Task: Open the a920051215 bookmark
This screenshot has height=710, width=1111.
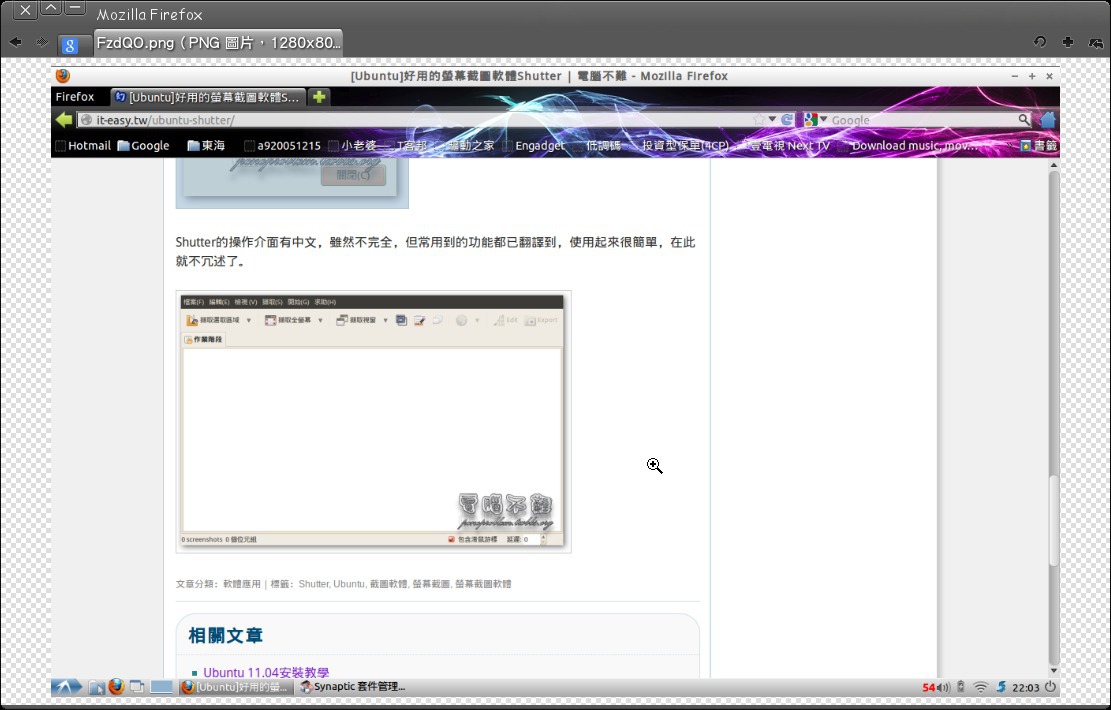Action: [x=282, y=146]
